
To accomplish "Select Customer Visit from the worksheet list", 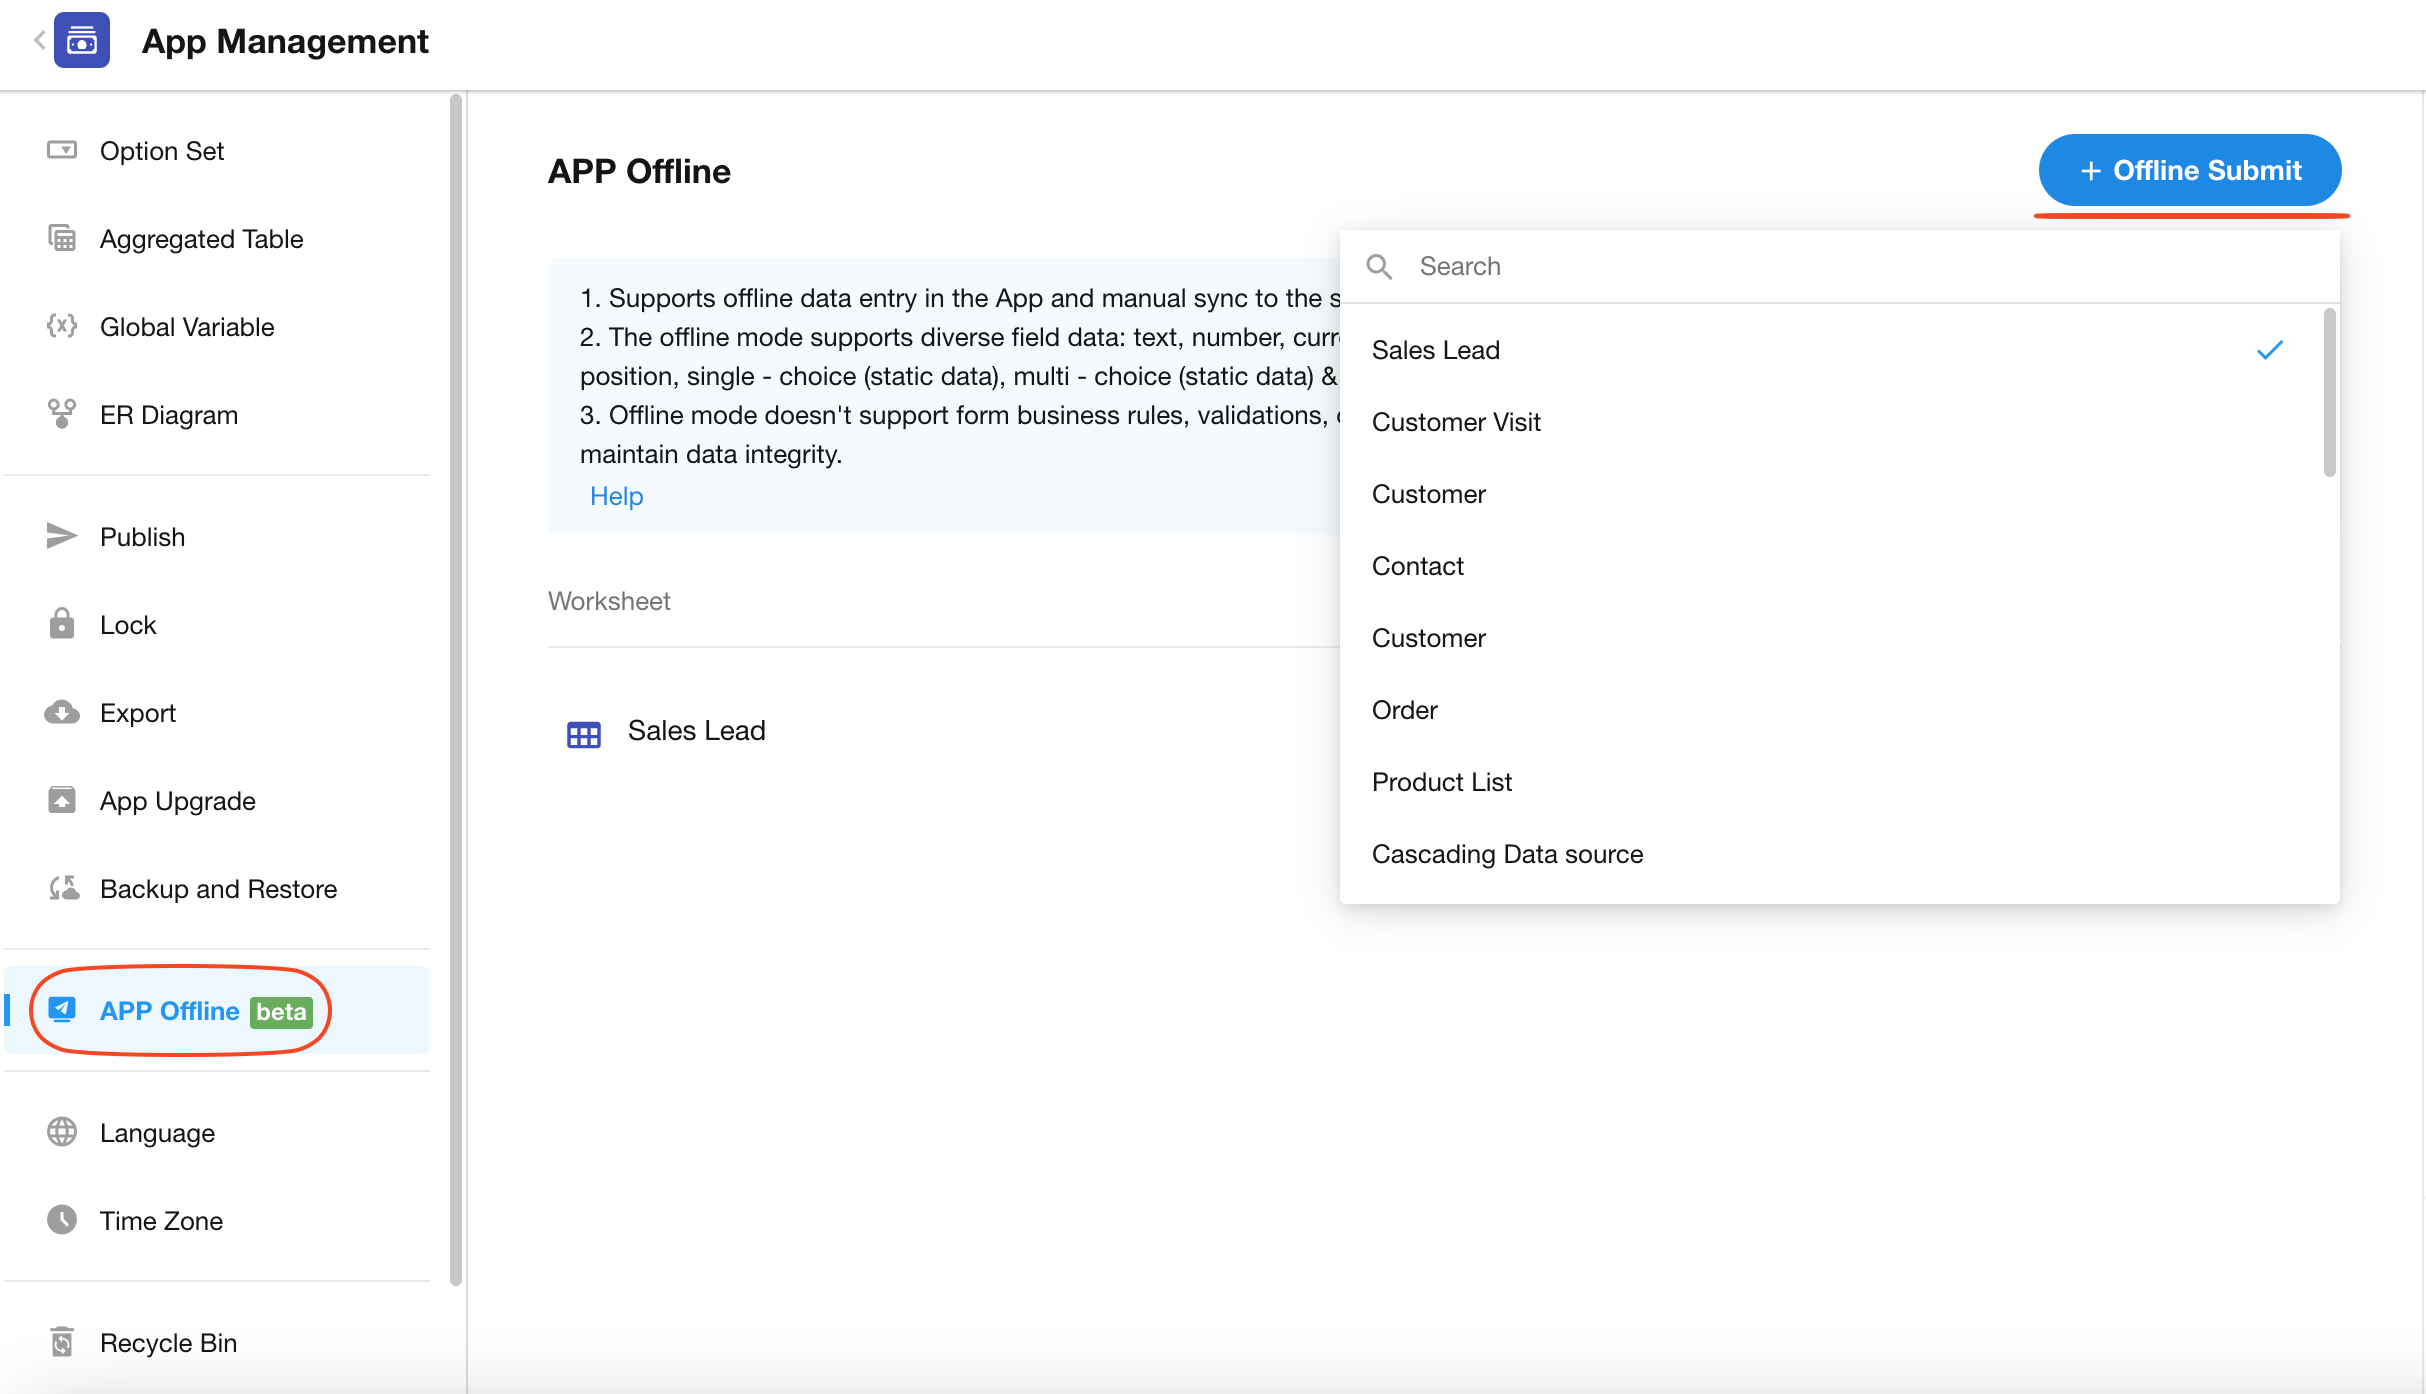I will 1456,422.
